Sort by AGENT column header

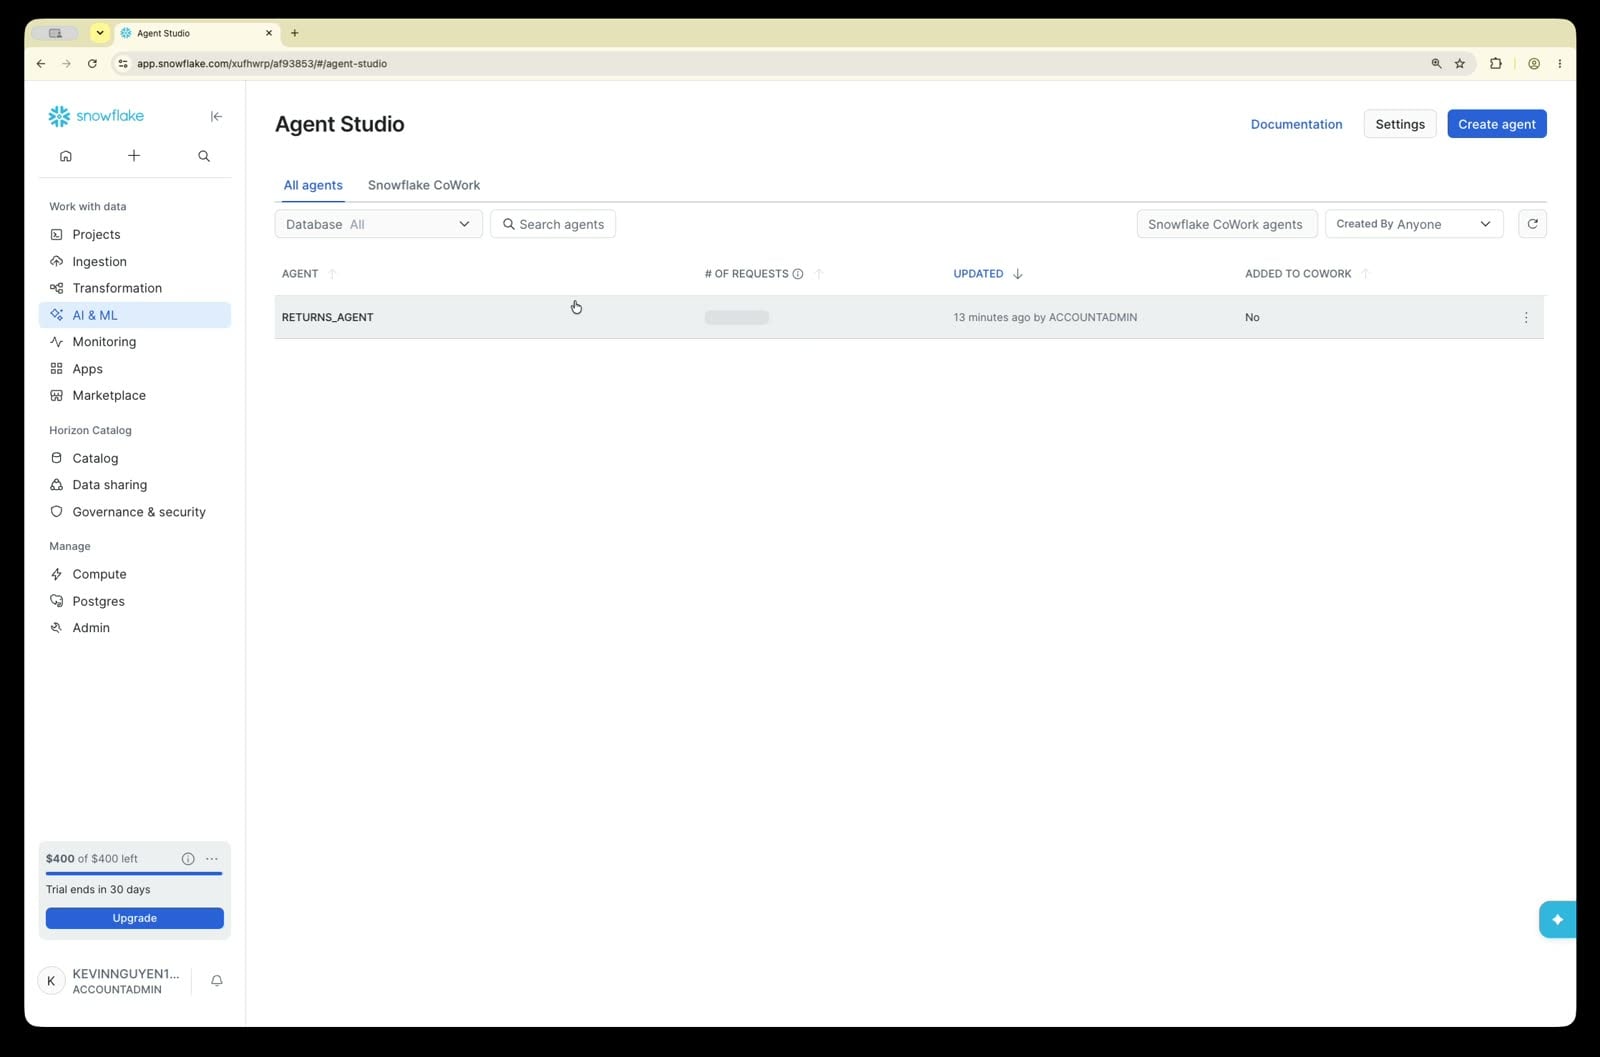(309, 274)
